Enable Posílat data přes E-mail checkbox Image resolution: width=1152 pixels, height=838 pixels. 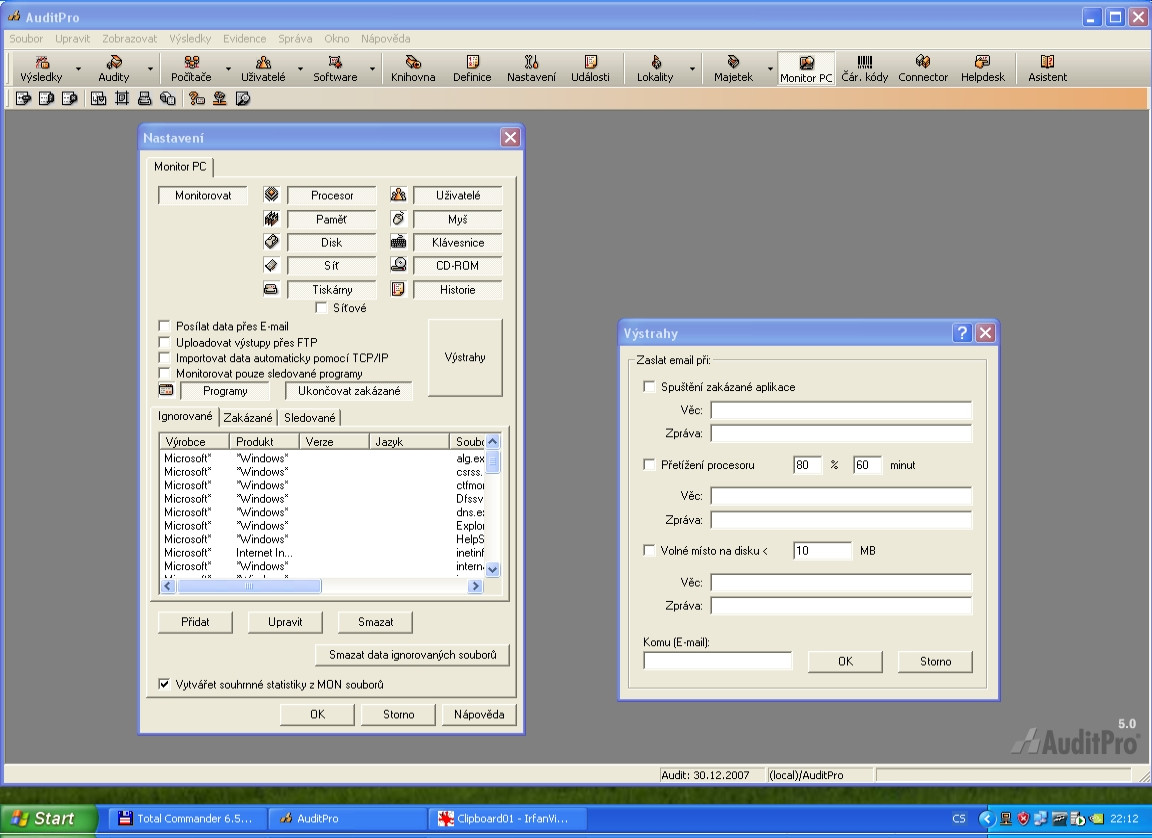(165, 326)
